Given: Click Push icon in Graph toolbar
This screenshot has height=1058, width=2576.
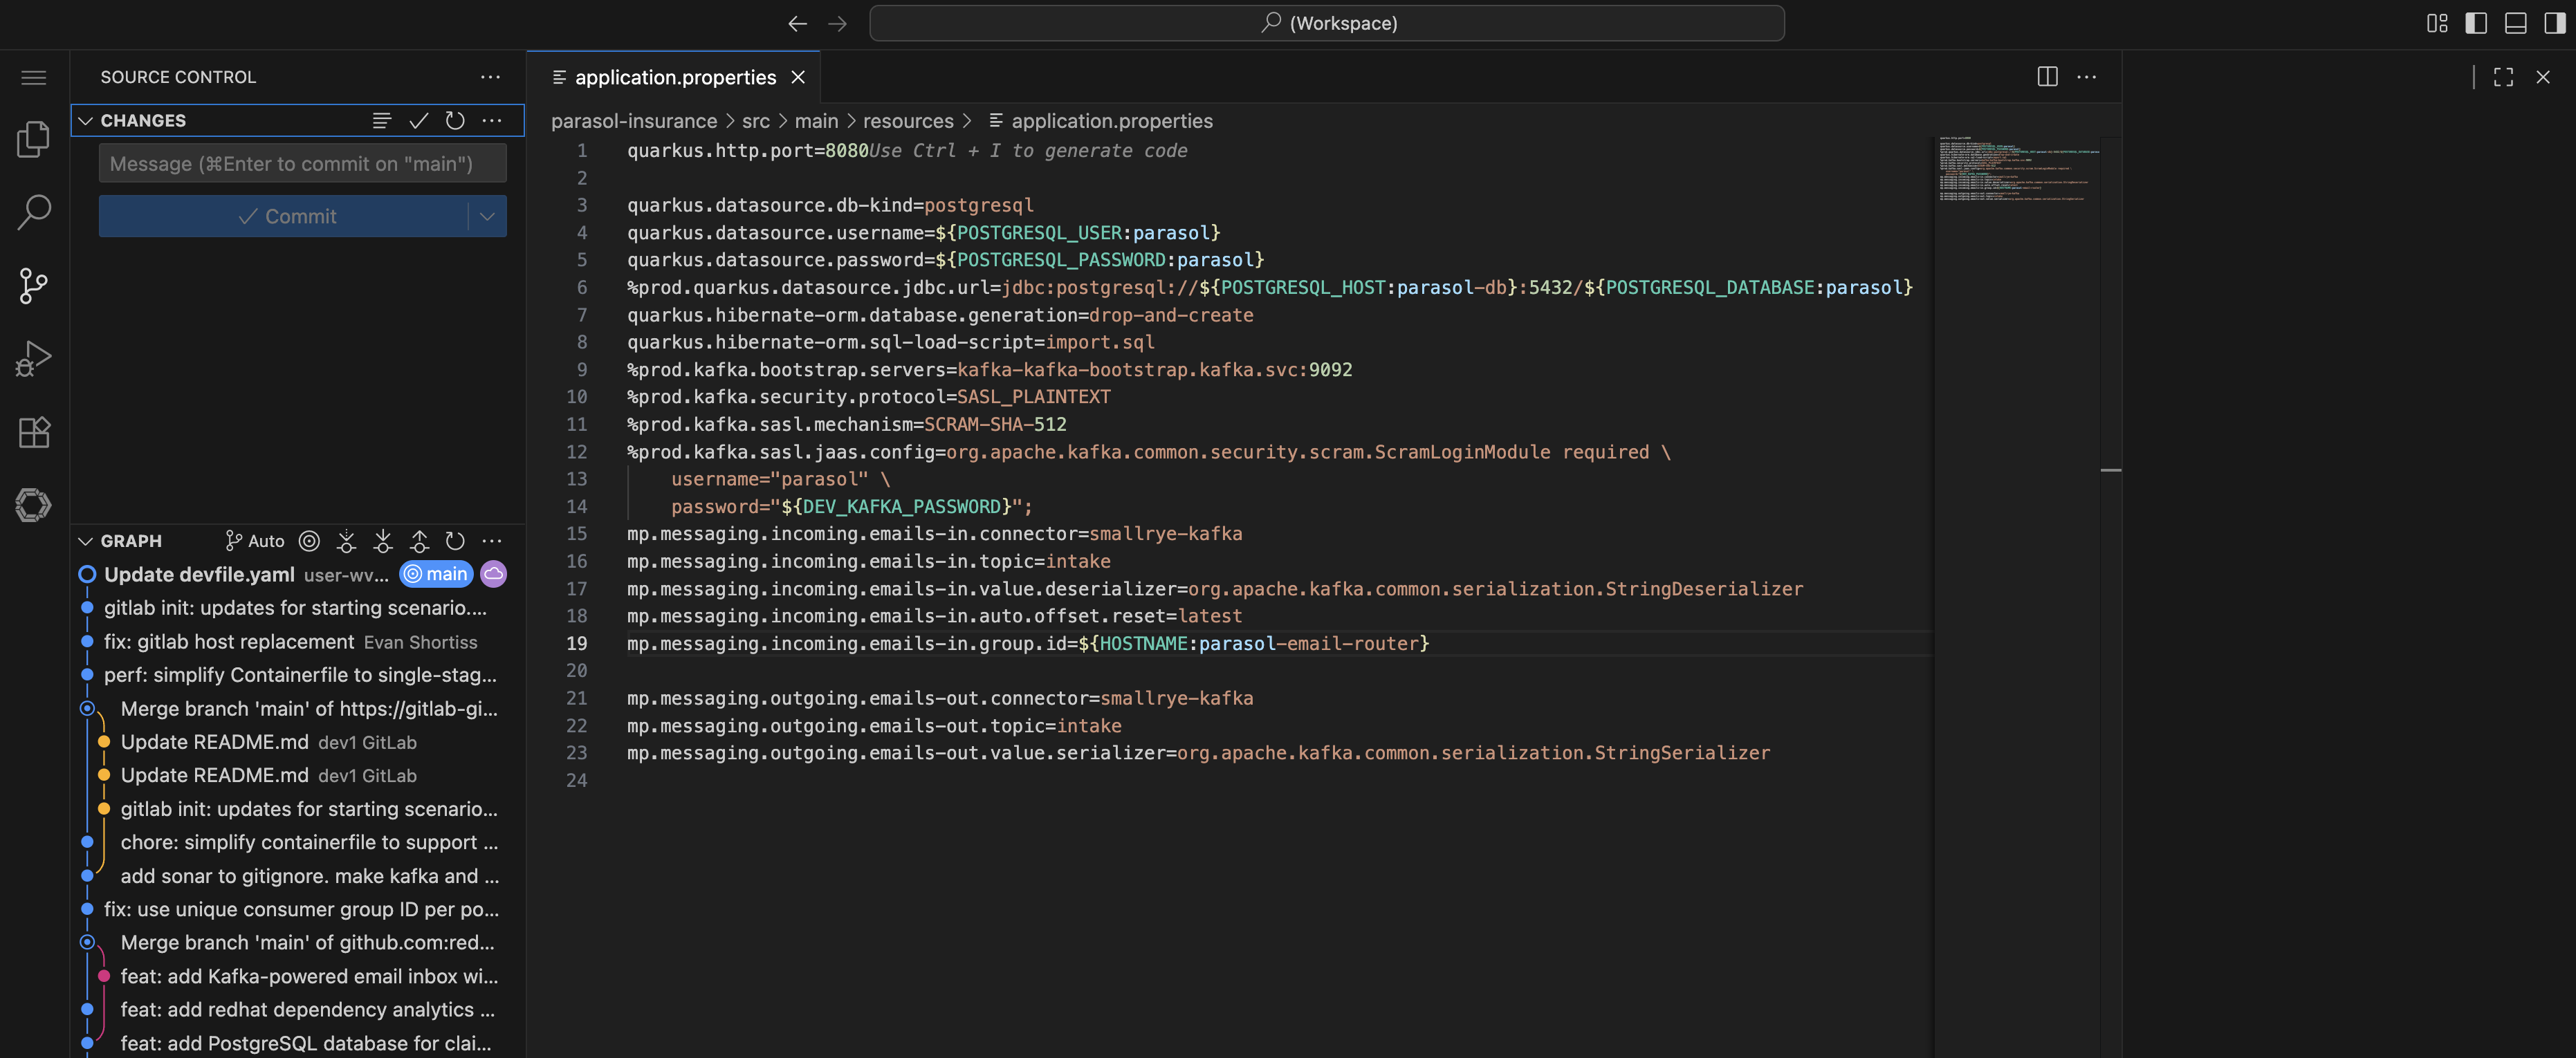Looking at the screenshot, I should 419,541.
